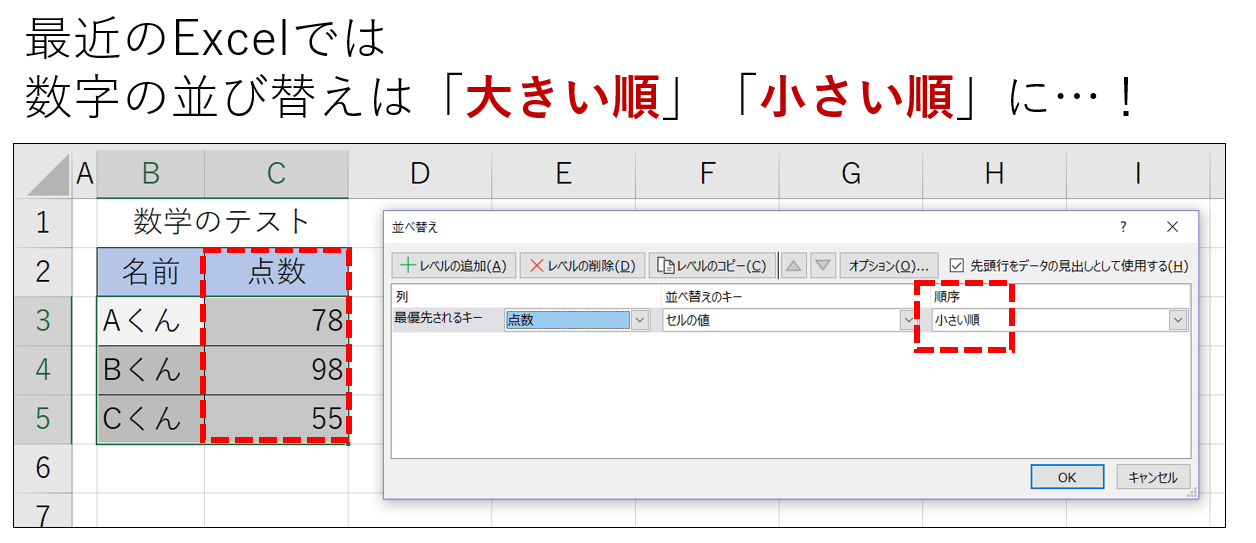
Task: Close the 並べ替え dialog with the X
Action: click(x=1172, y=227)
